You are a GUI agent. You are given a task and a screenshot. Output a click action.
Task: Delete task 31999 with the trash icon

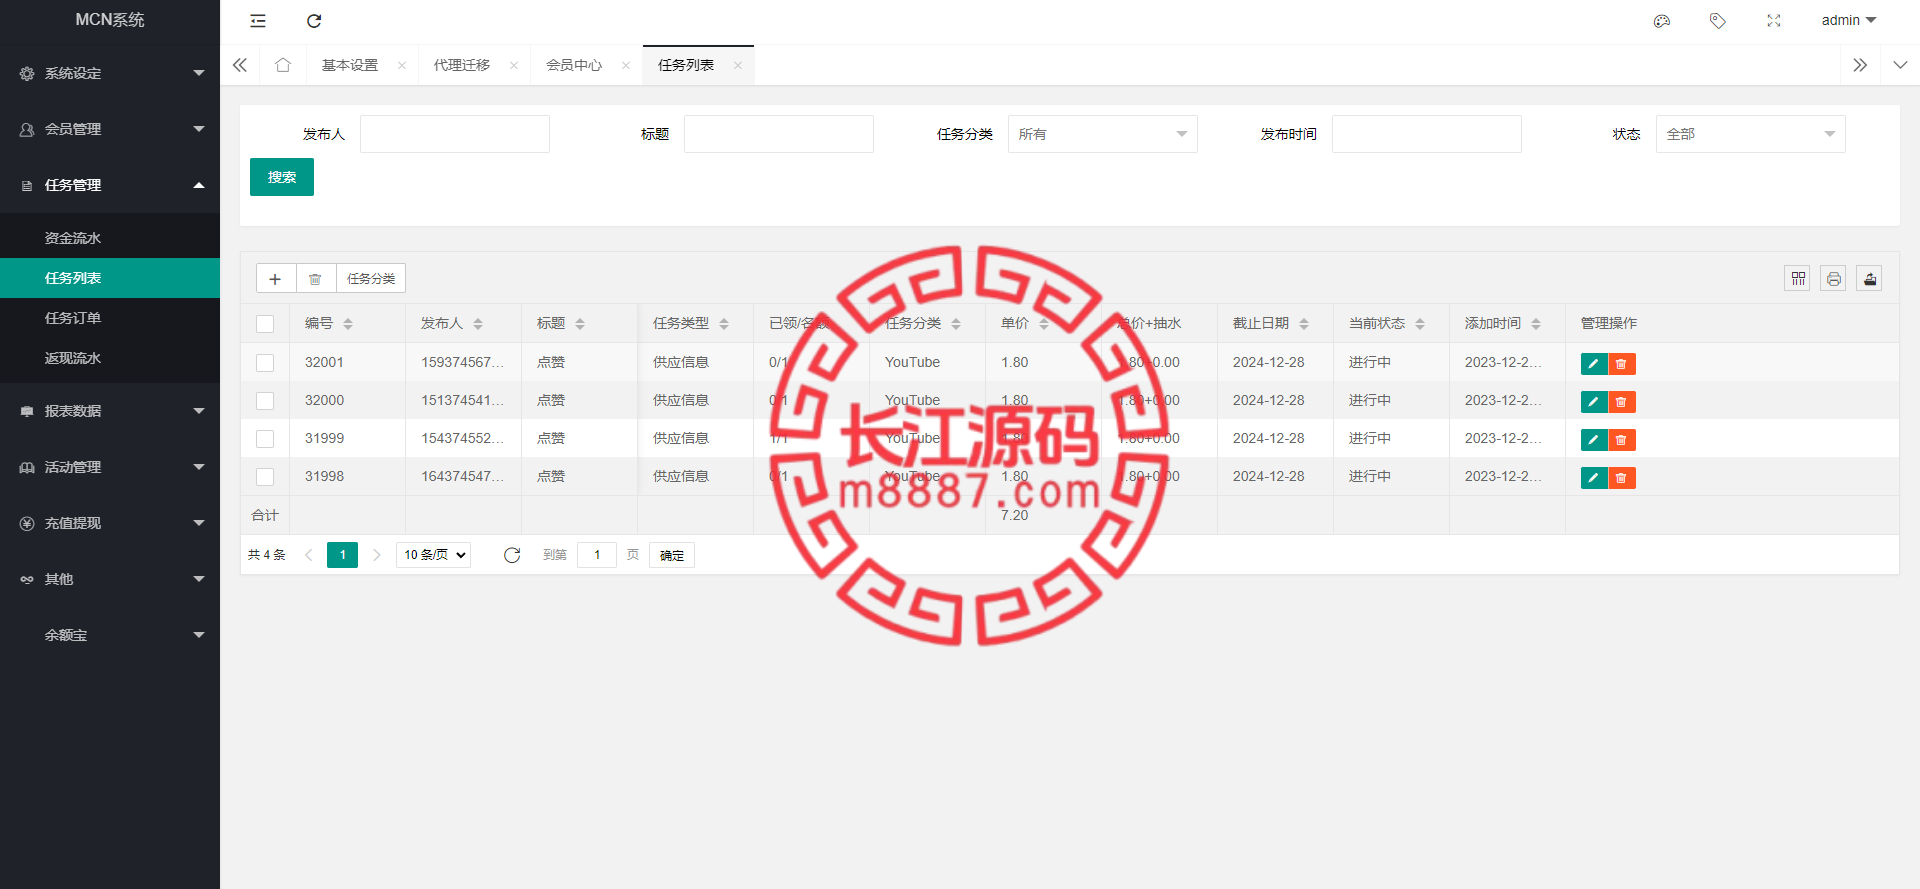[1622, 440]
